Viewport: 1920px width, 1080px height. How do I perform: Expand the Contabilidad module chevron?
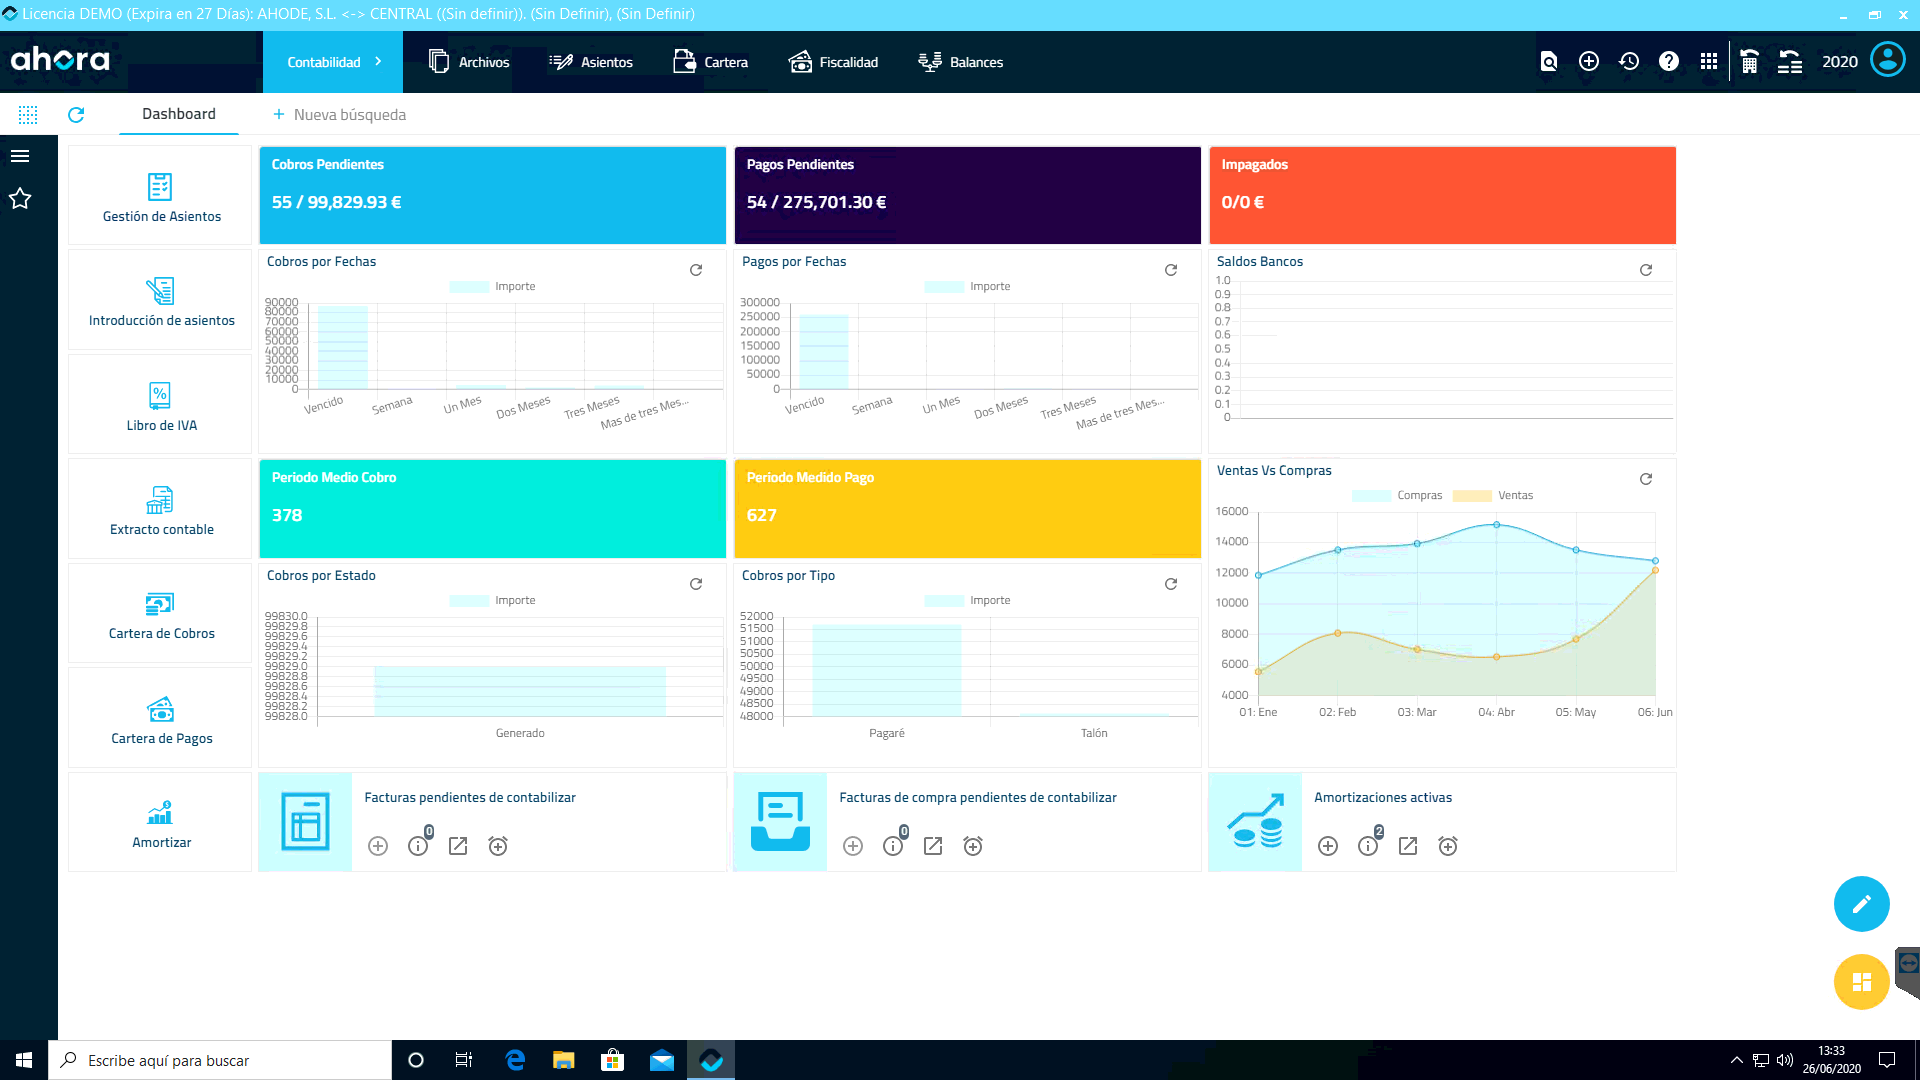(x=378, y=62)
